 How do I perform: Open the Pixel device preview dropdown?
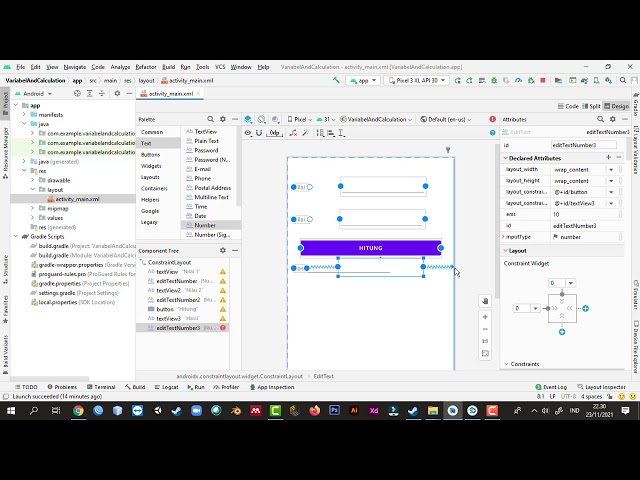click(300, 119)
